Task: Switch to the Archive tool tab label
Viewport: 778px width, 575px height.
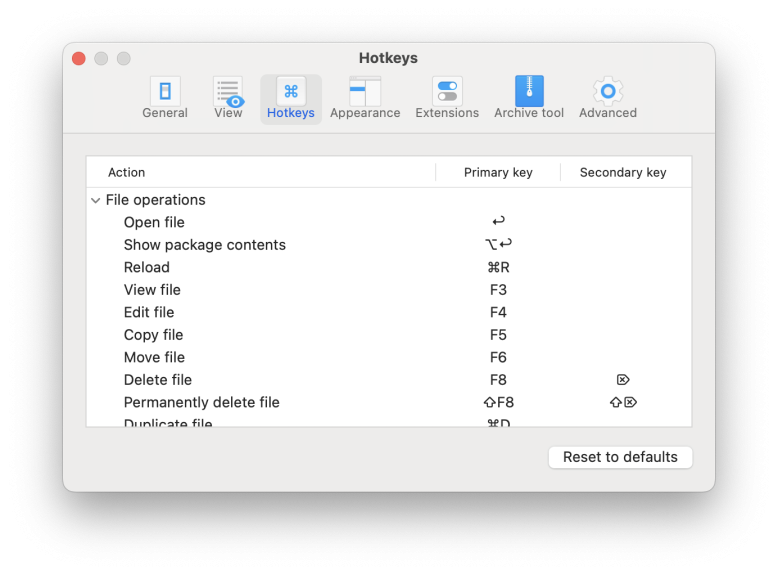Action: 529,113
